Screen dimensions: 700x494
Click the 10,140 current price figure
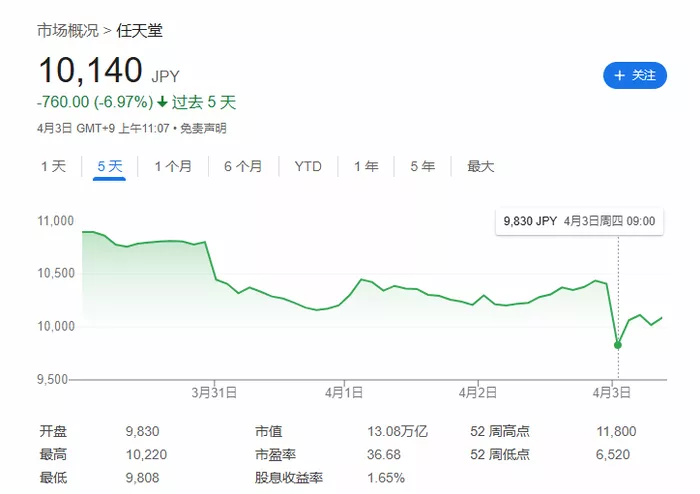[x=90, y=71]
